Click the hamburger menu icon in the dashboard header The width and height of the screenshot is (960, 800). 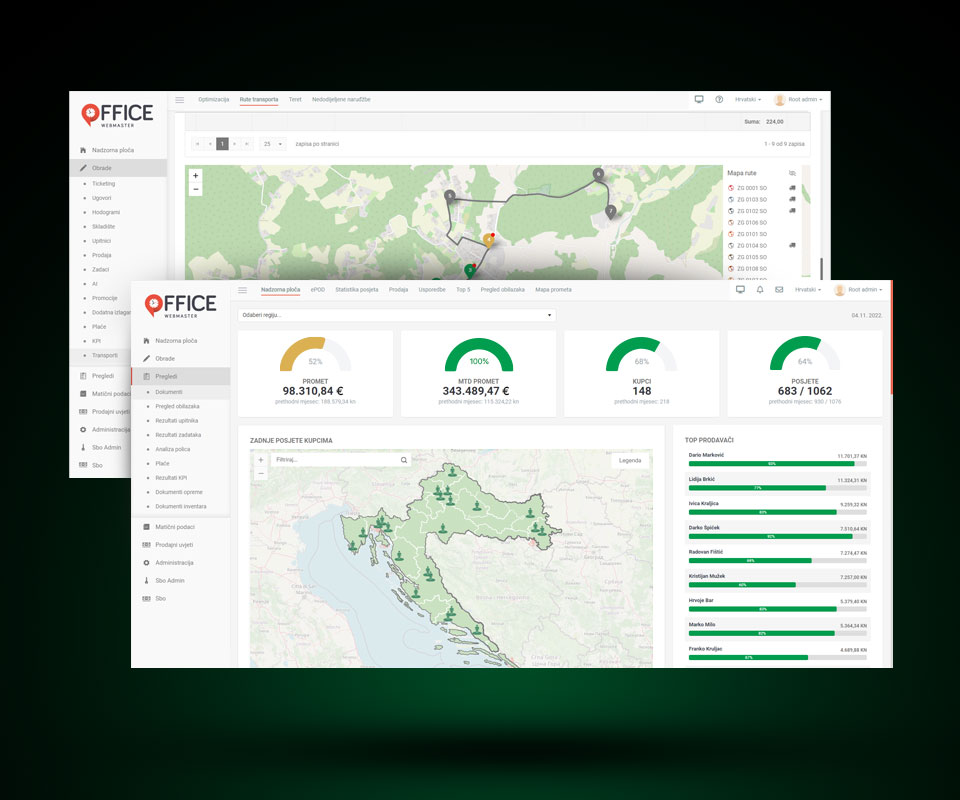[x=242, y=290]
